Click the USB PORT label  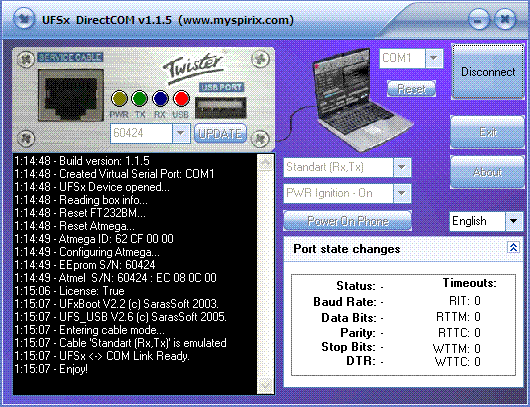(221, 87)
